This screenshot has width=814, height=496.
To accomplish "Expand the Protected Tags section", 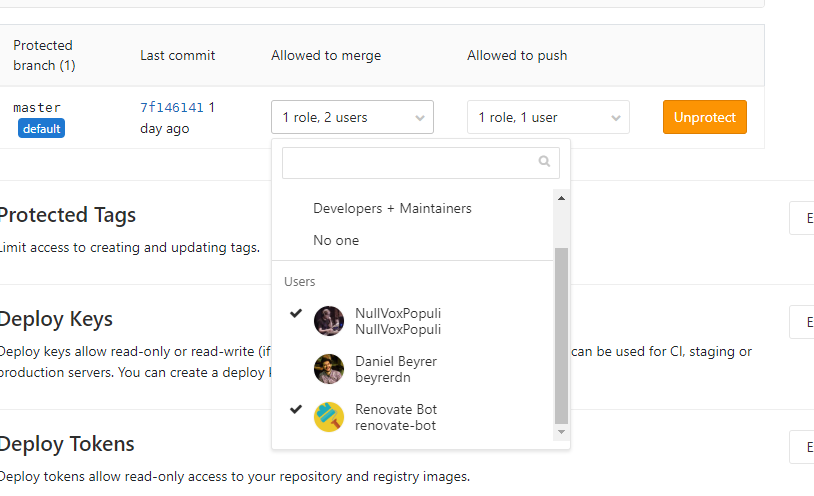I will (x=802, y=218).
